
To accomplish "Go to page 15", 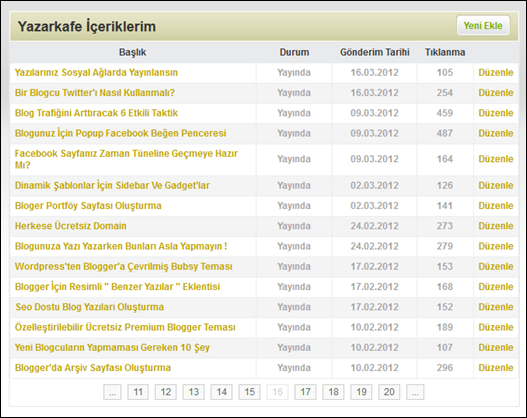I will click(x=249, y=392).
